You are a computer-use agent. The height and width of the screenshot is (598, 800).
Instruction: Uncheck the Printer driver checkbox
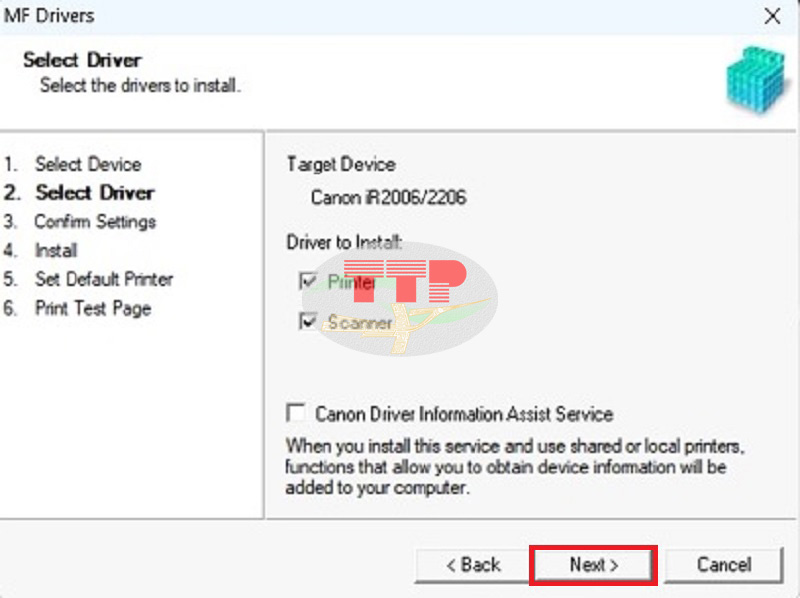point(309,281)
